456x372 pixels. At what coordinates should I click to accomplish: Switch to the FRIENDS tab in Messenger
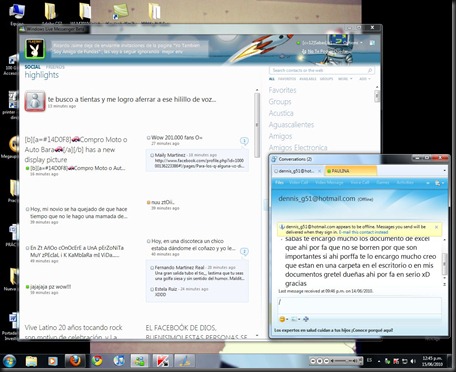(x=55, y=67)
